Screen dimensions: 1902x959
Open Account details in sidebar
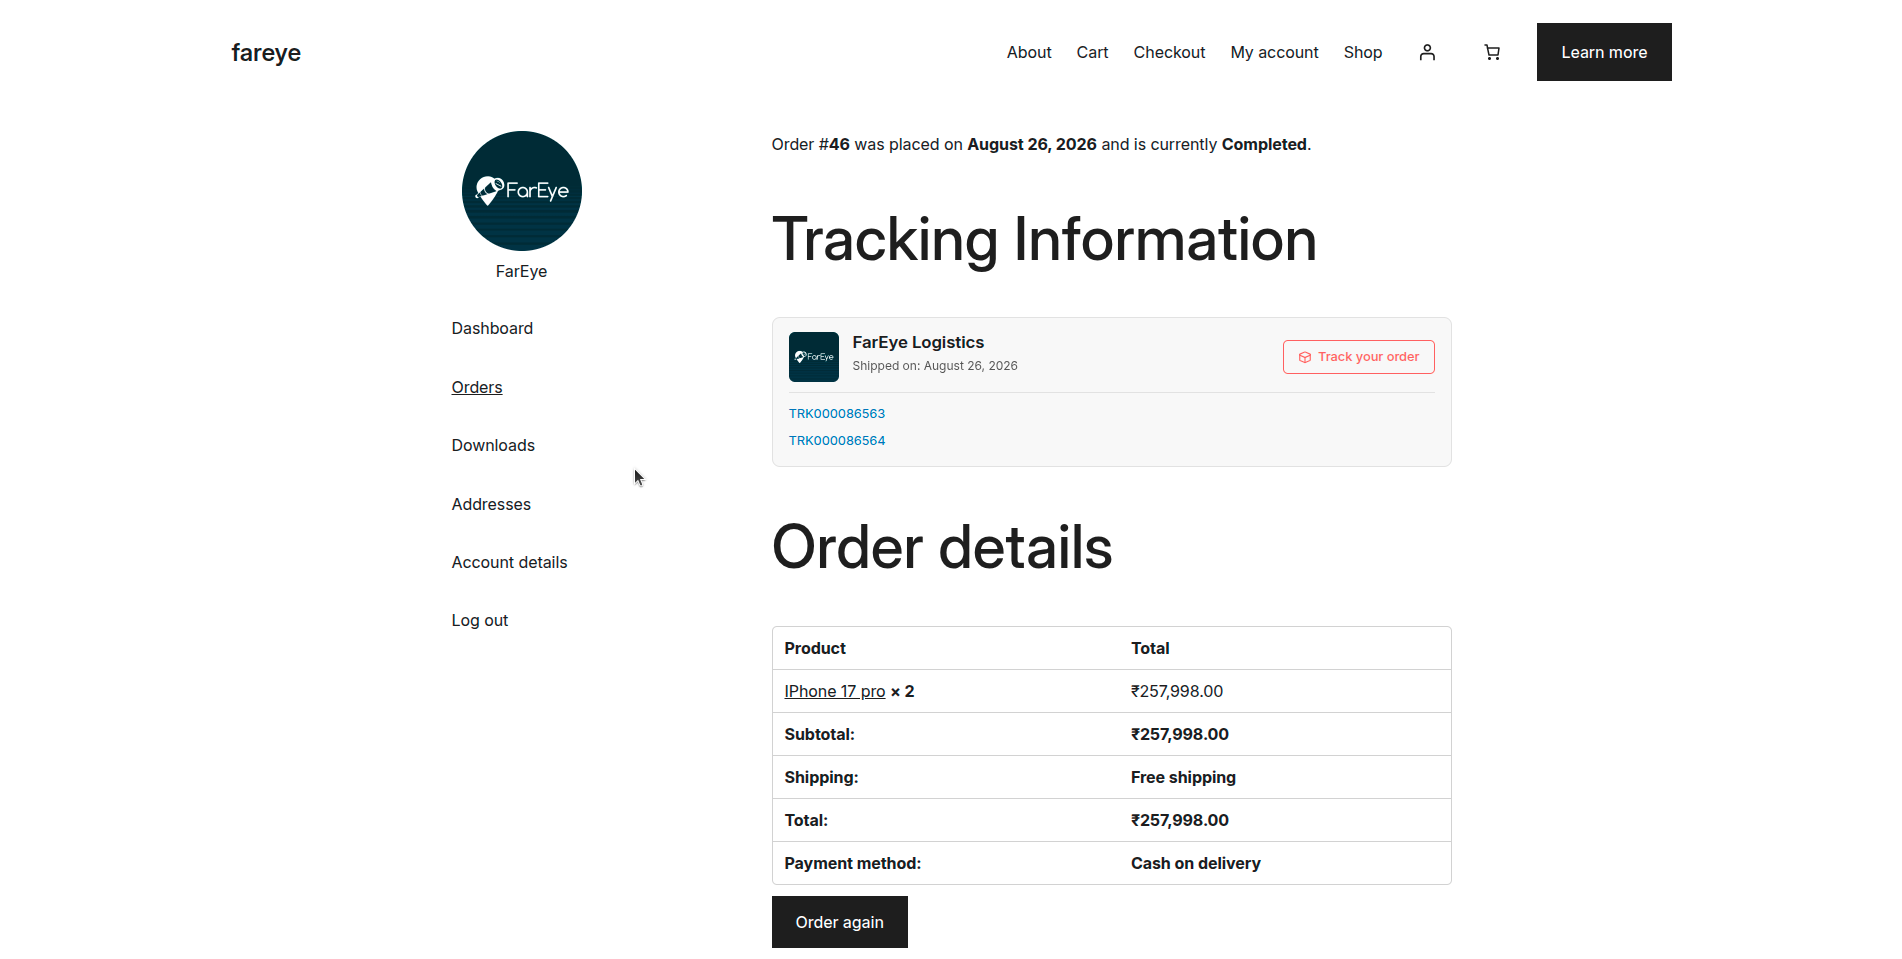coord(509,562)
